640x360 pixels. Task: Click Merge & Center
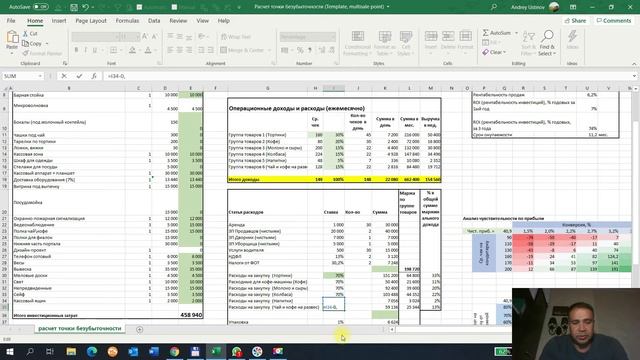point(242,50)
